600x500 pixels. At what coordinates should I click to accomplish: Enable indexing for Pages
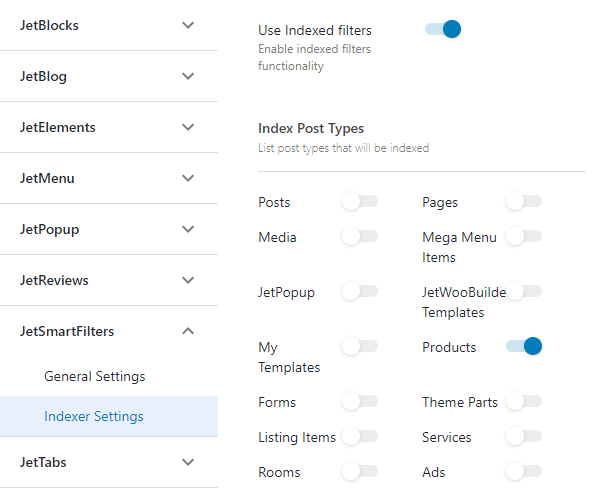(x=523, y=201)
